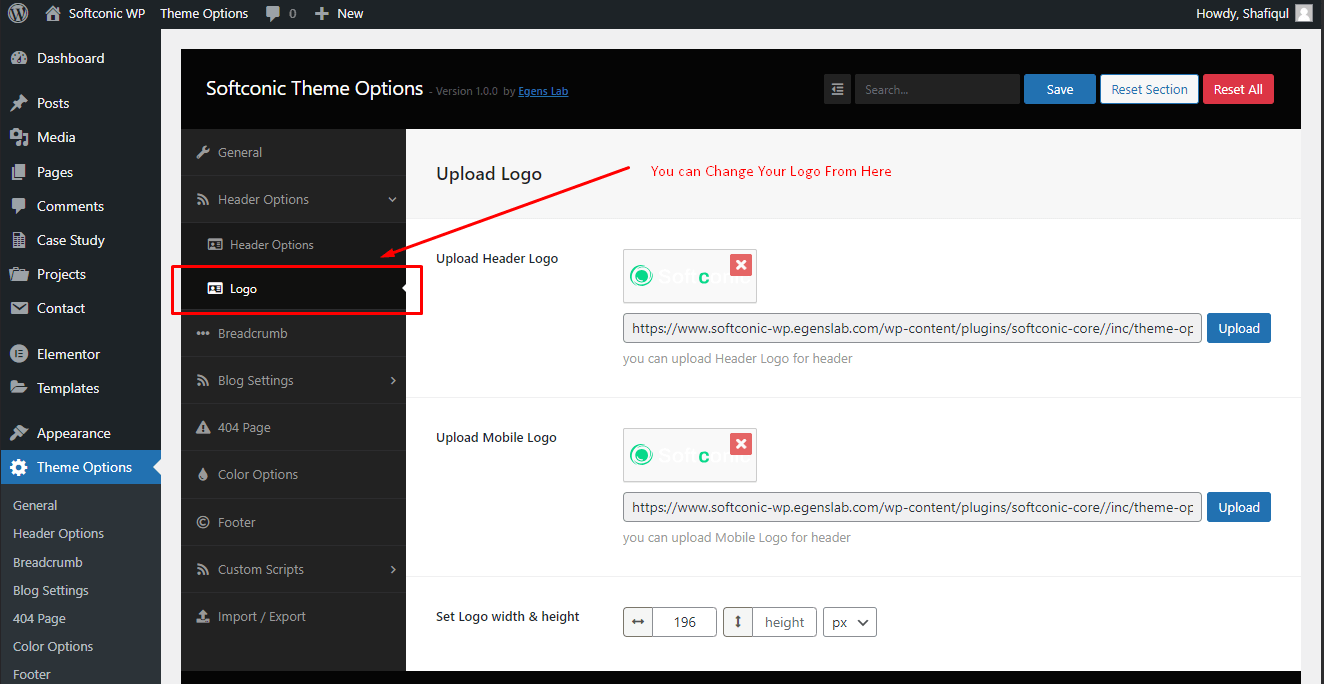Upload a new mobile logo
Viewport: 1324px width, 684px height.
(1239, 507)
